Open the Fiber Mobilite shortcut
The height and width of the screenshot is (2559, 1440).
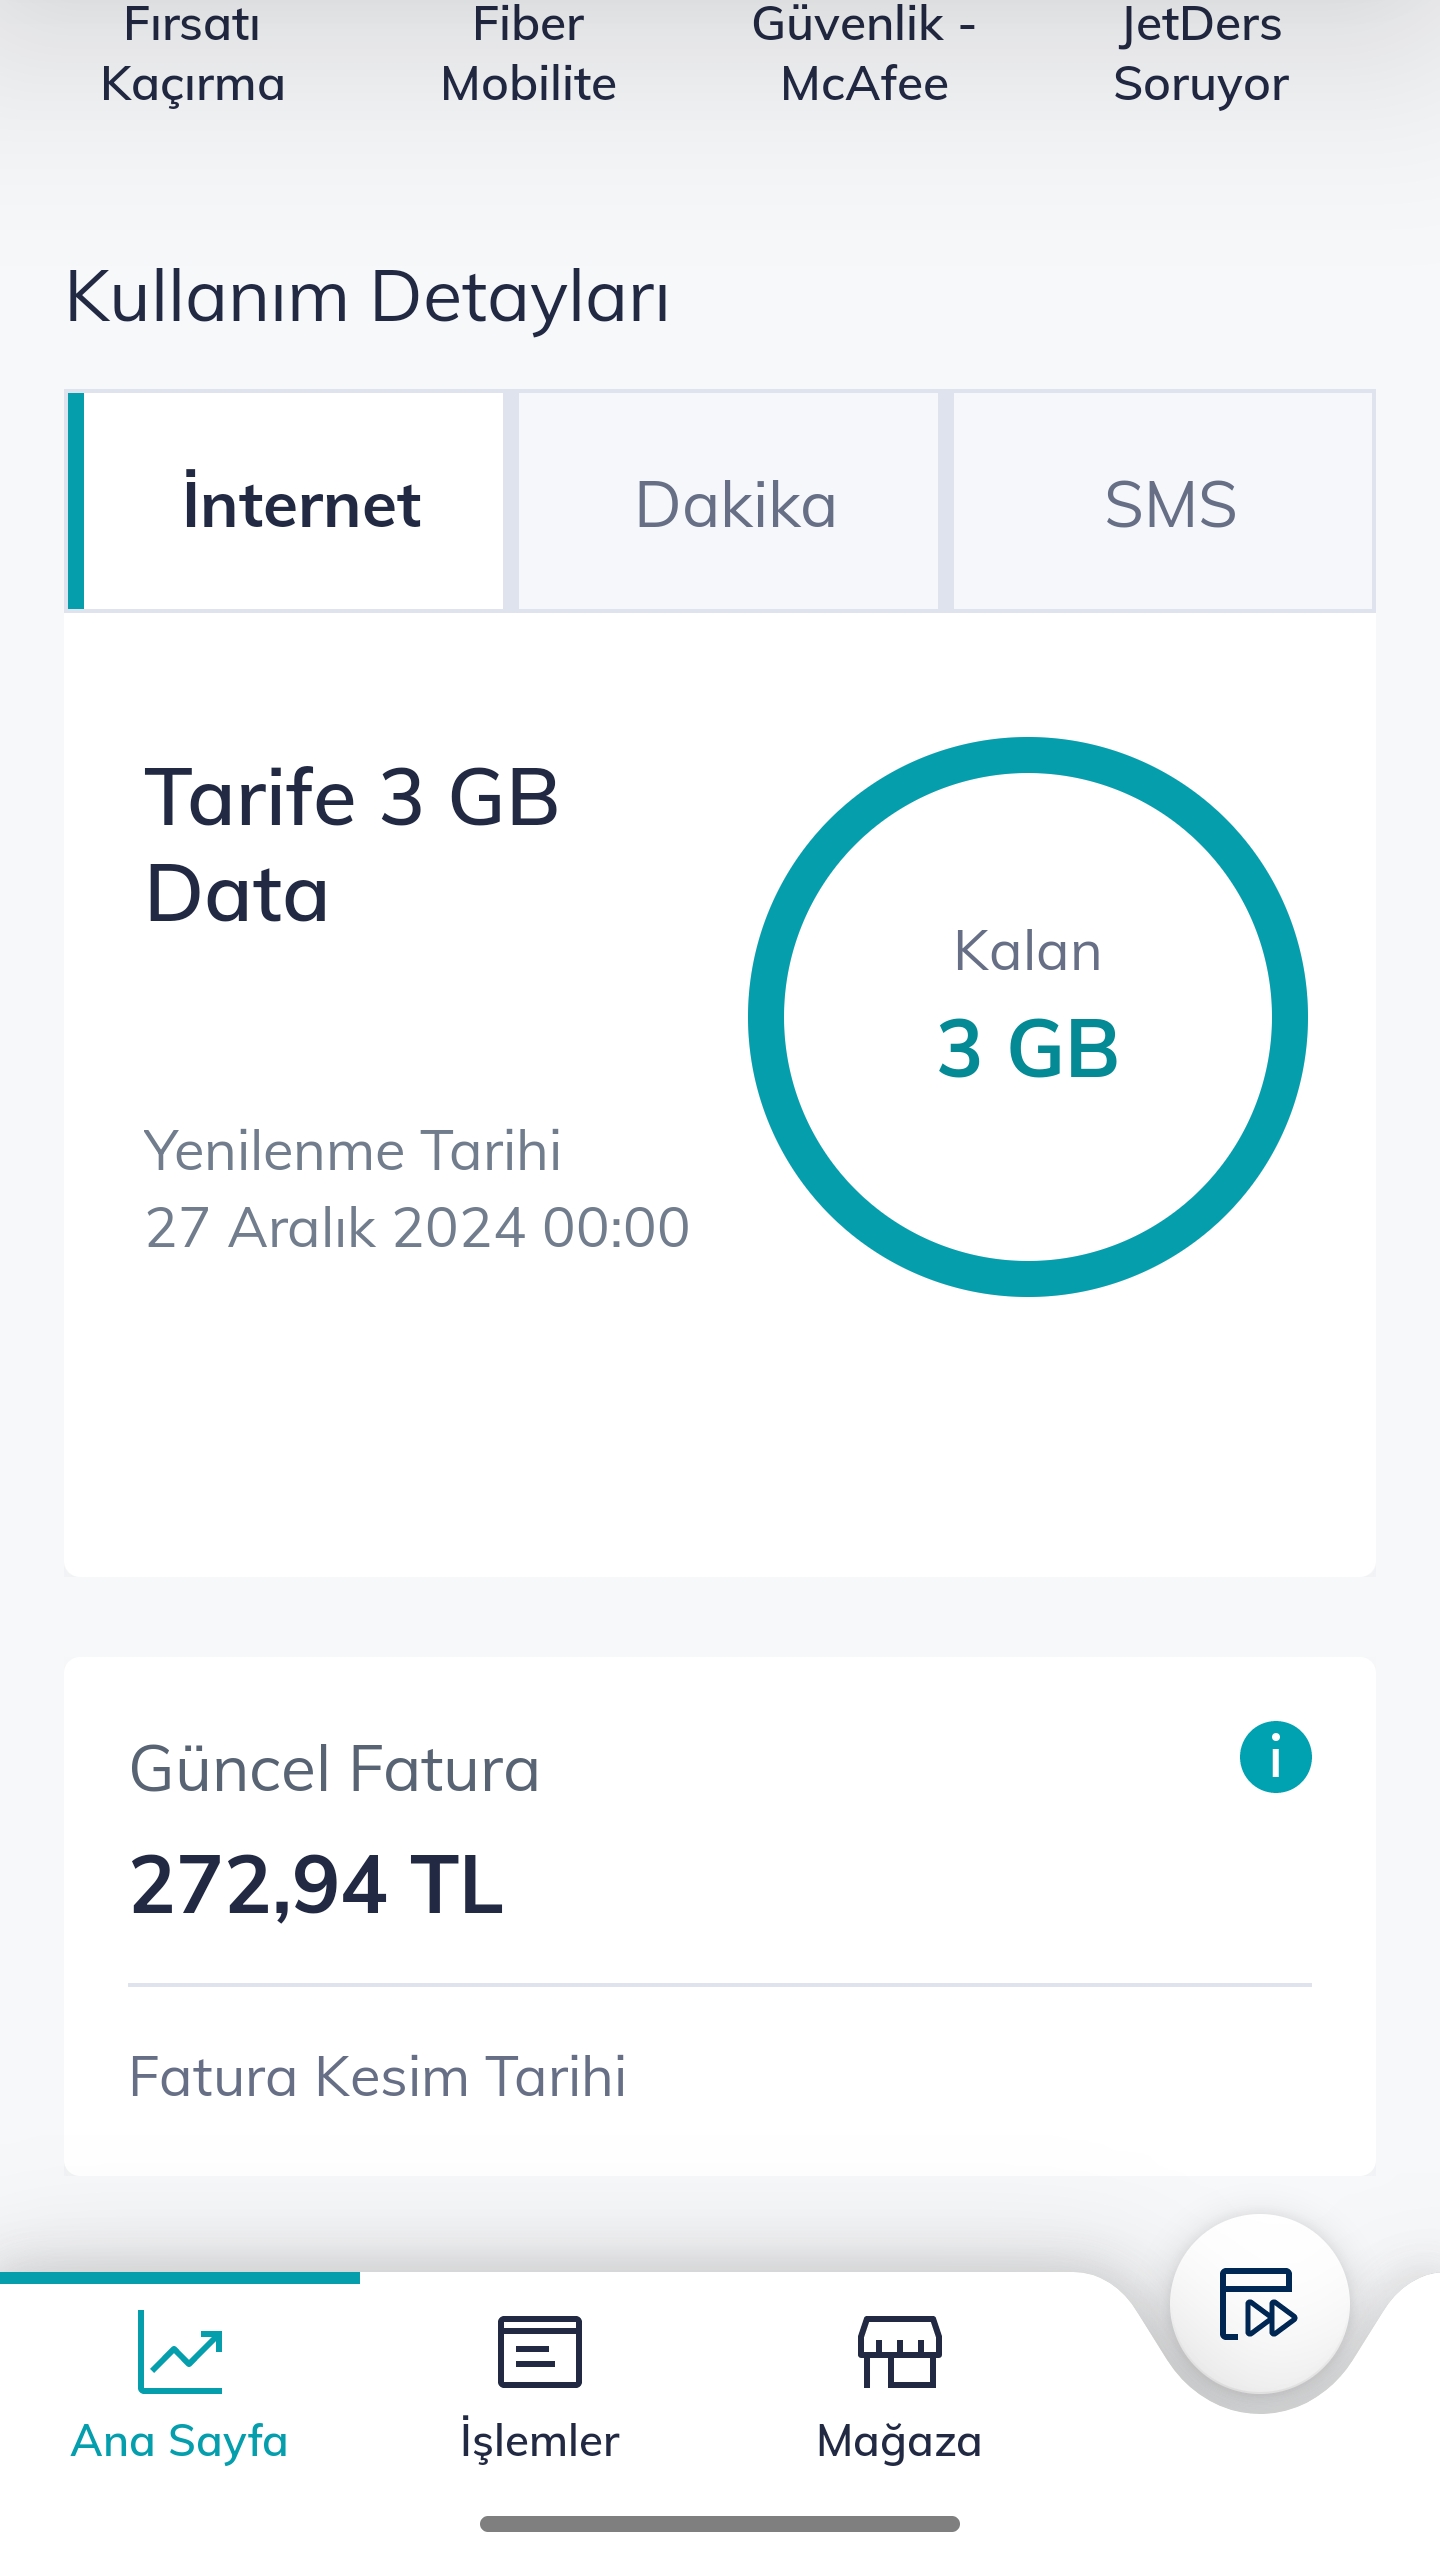click(528, 54)
